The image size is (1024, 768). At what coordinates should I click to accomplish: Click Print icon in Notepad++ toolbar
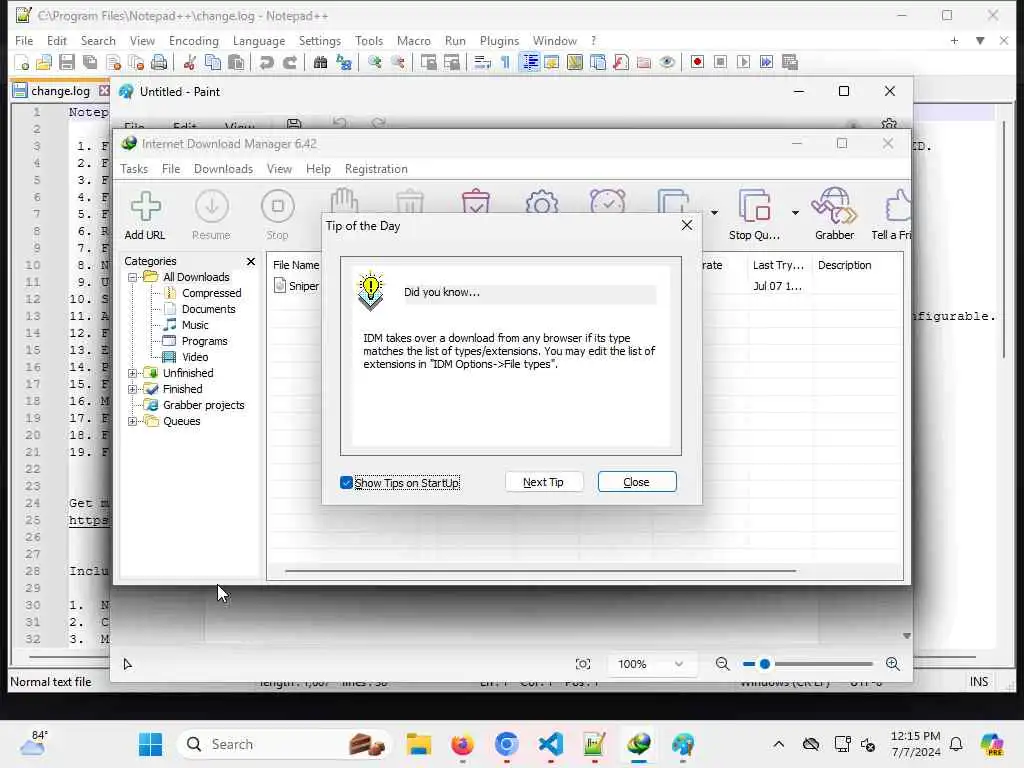159,62
